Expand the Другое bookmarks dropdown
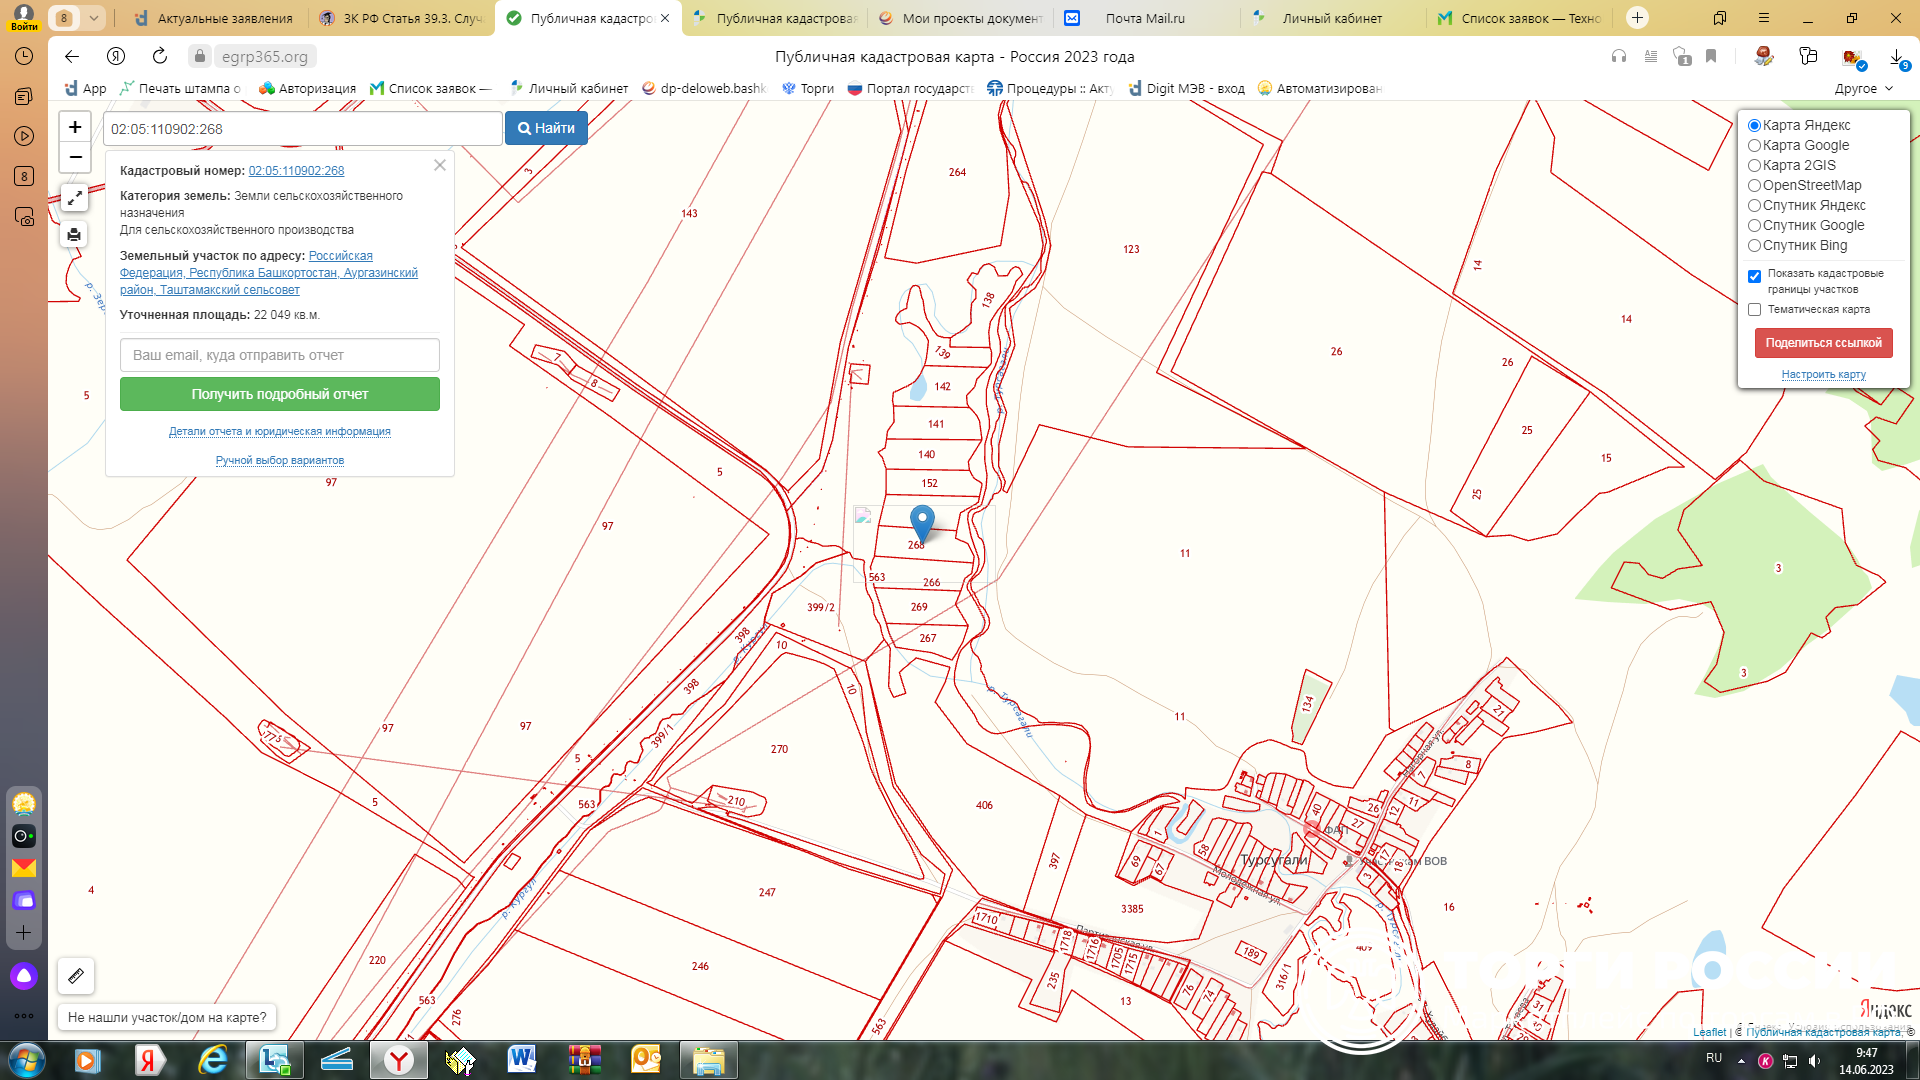The height and width of the screenshot is (1080, 1920). point(1864,88)
